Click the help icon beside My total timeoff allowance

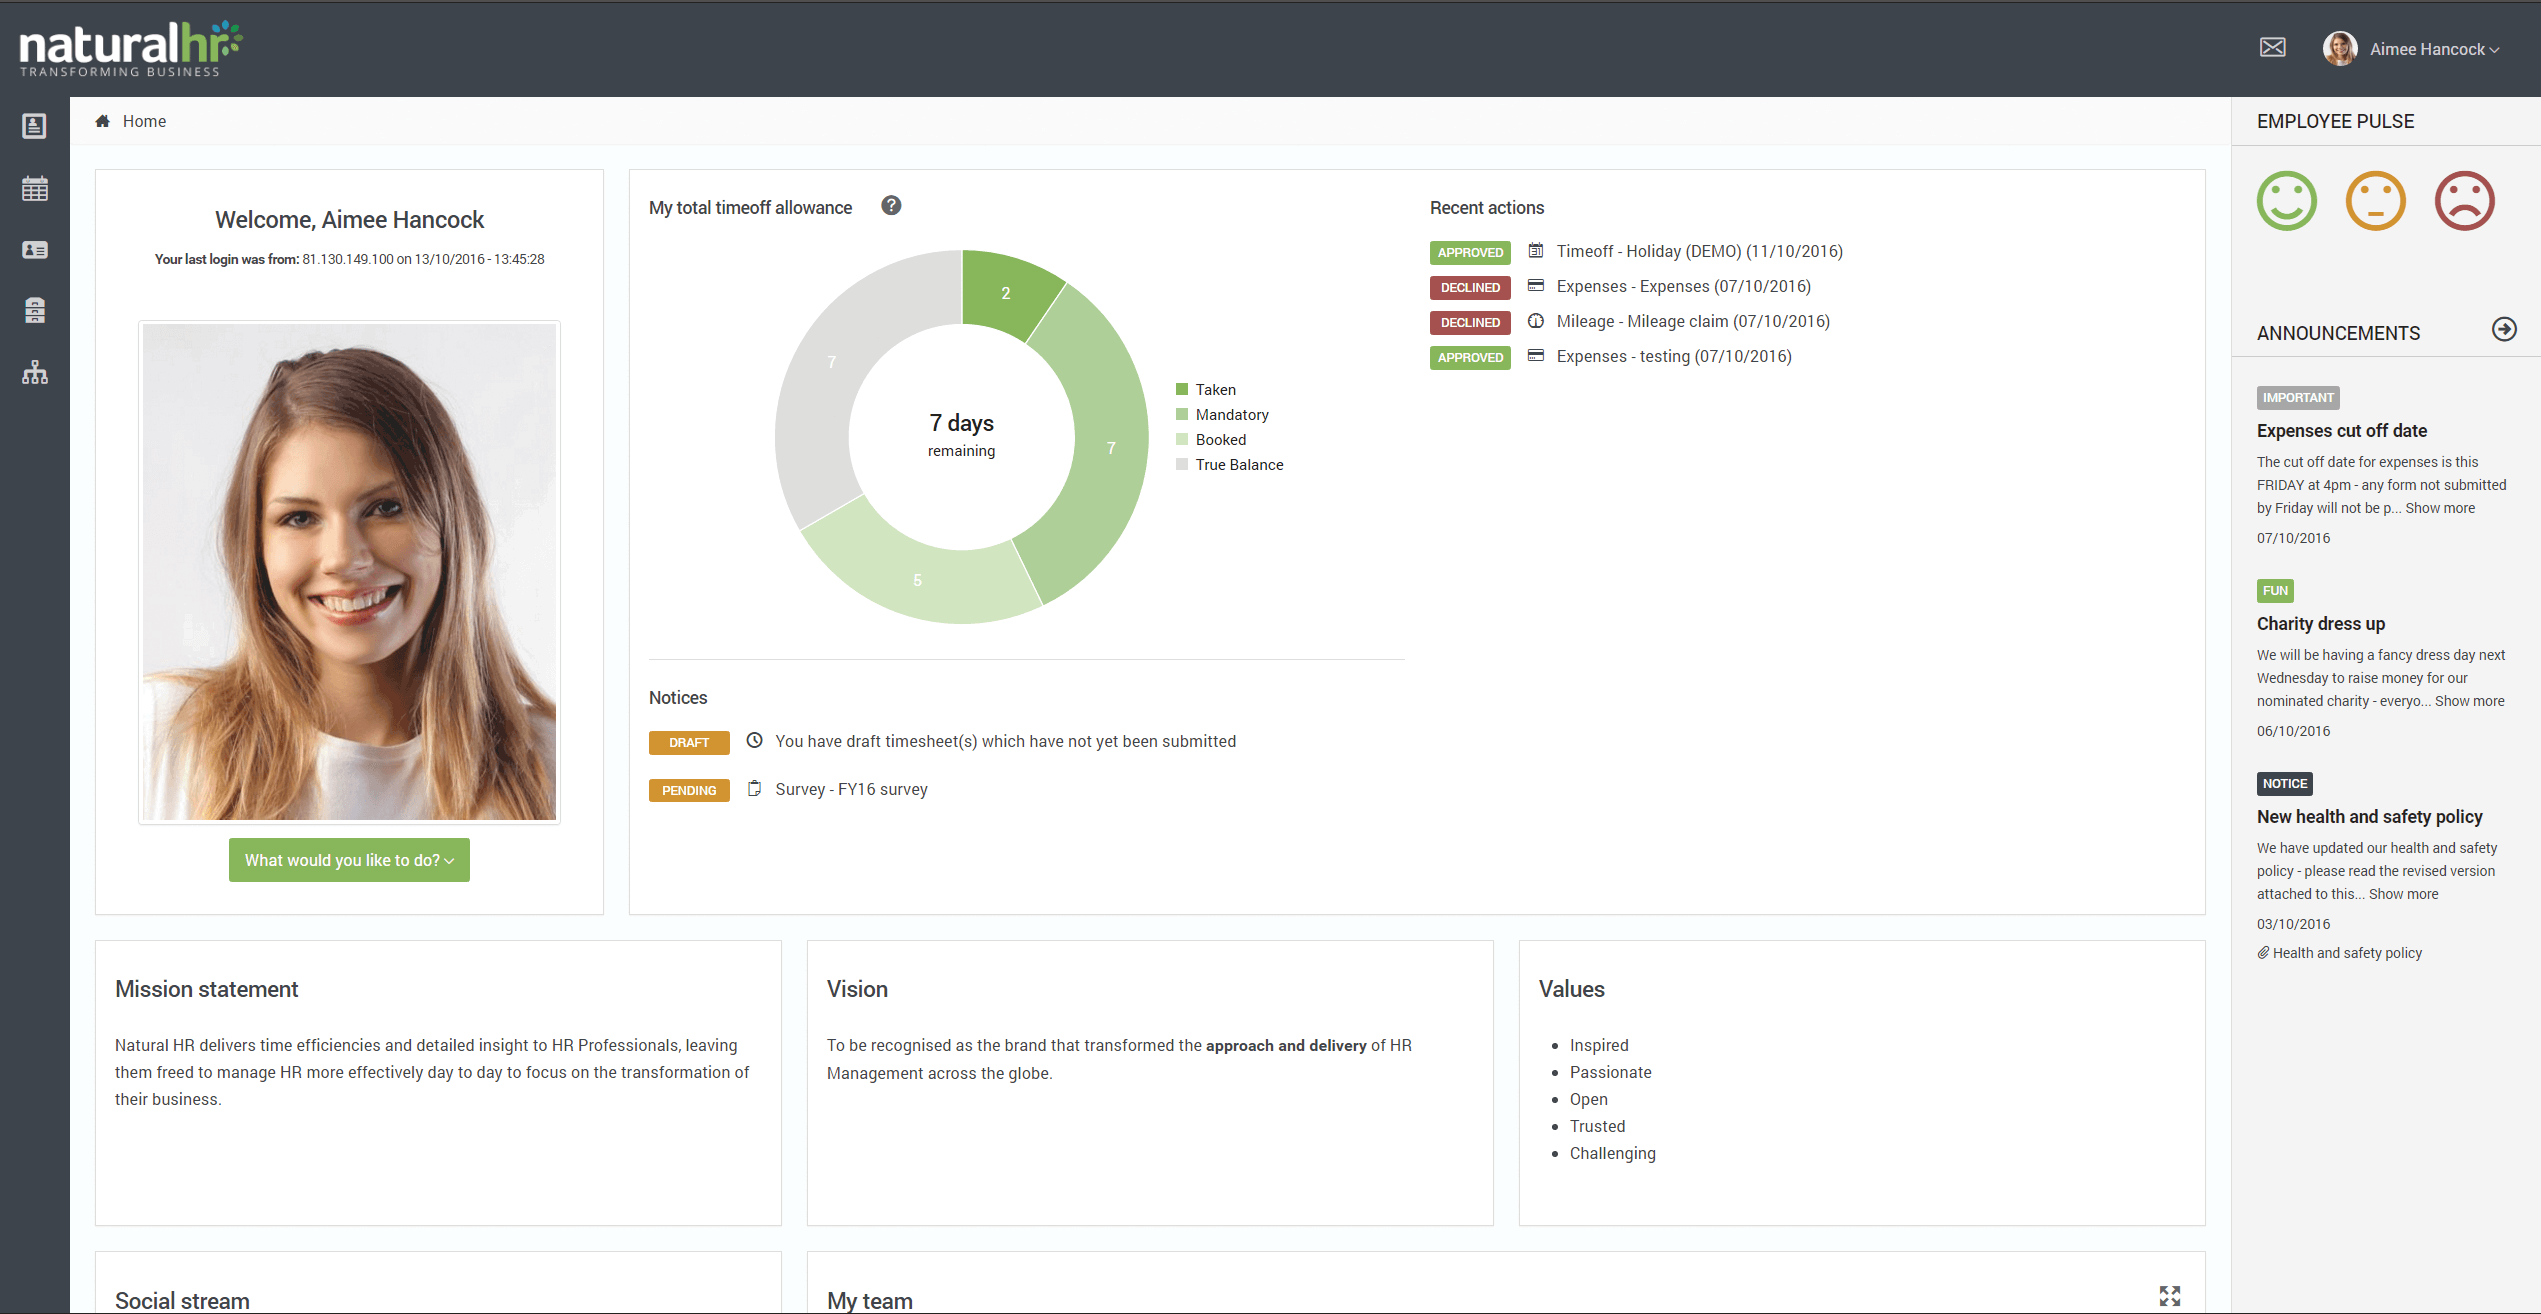tap(890, 205)
